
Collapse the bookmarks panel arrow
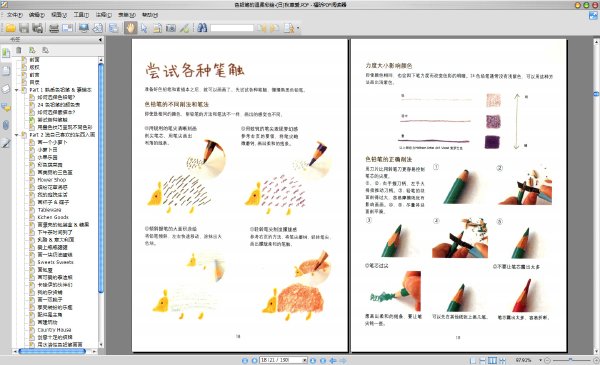click(100, 39)
